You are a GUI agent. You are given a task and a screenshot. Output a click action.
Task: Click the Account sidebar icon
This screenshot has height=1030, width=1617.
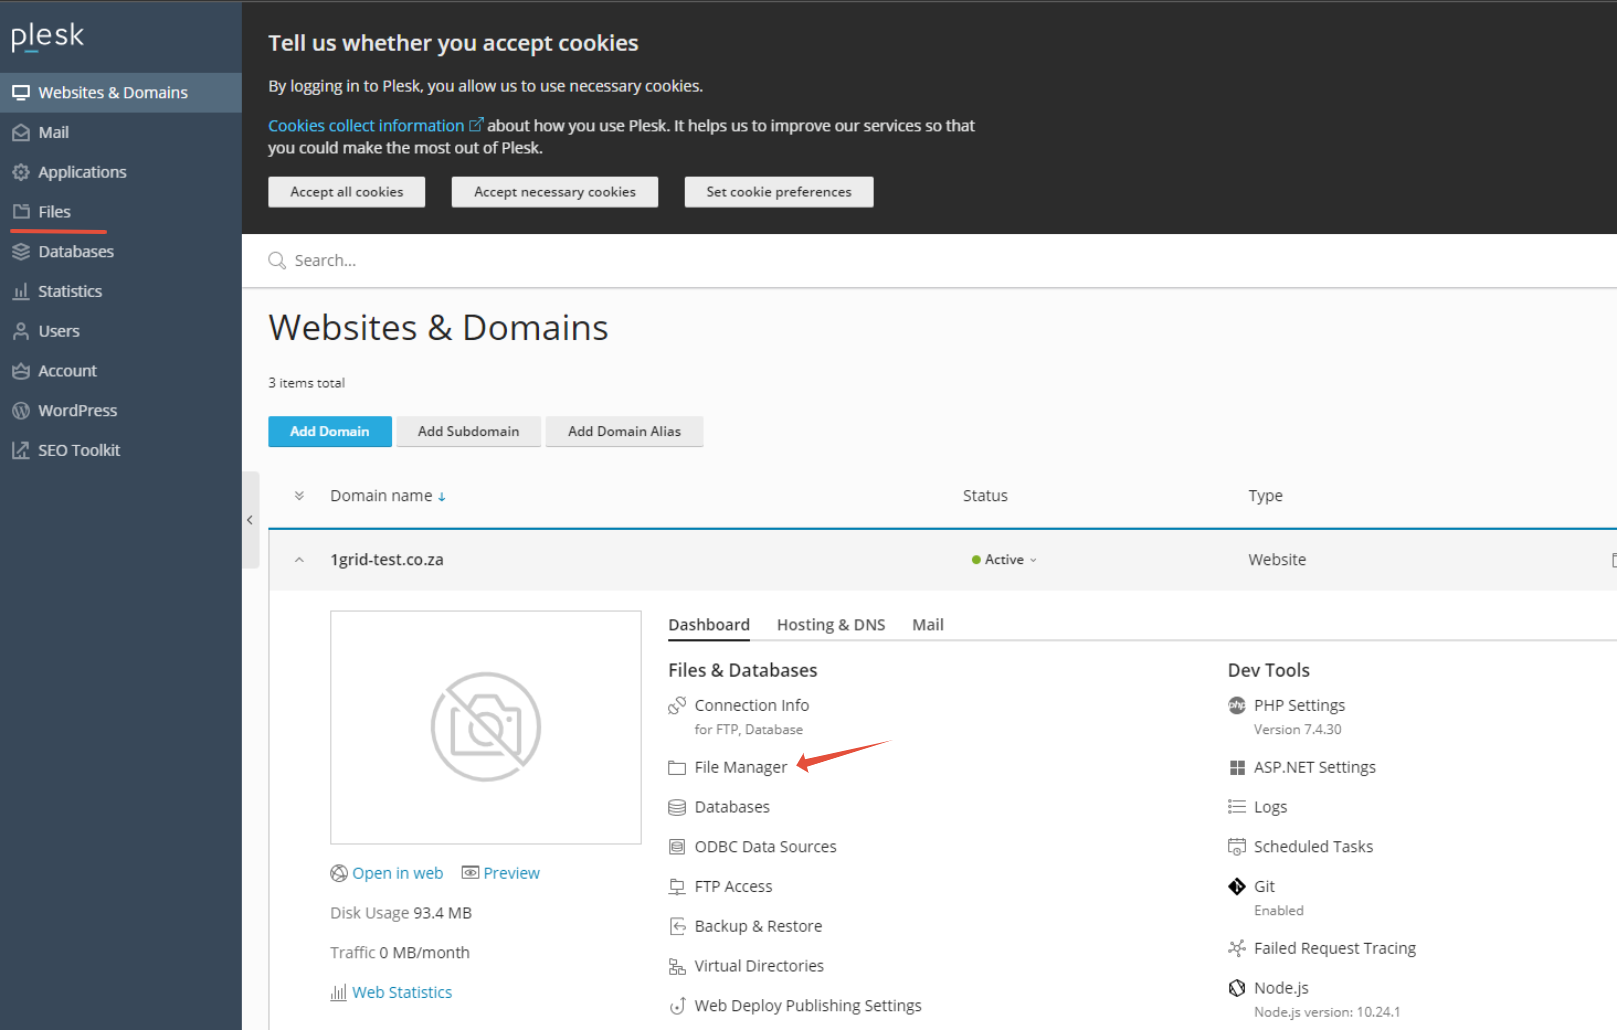coord(20,371)
